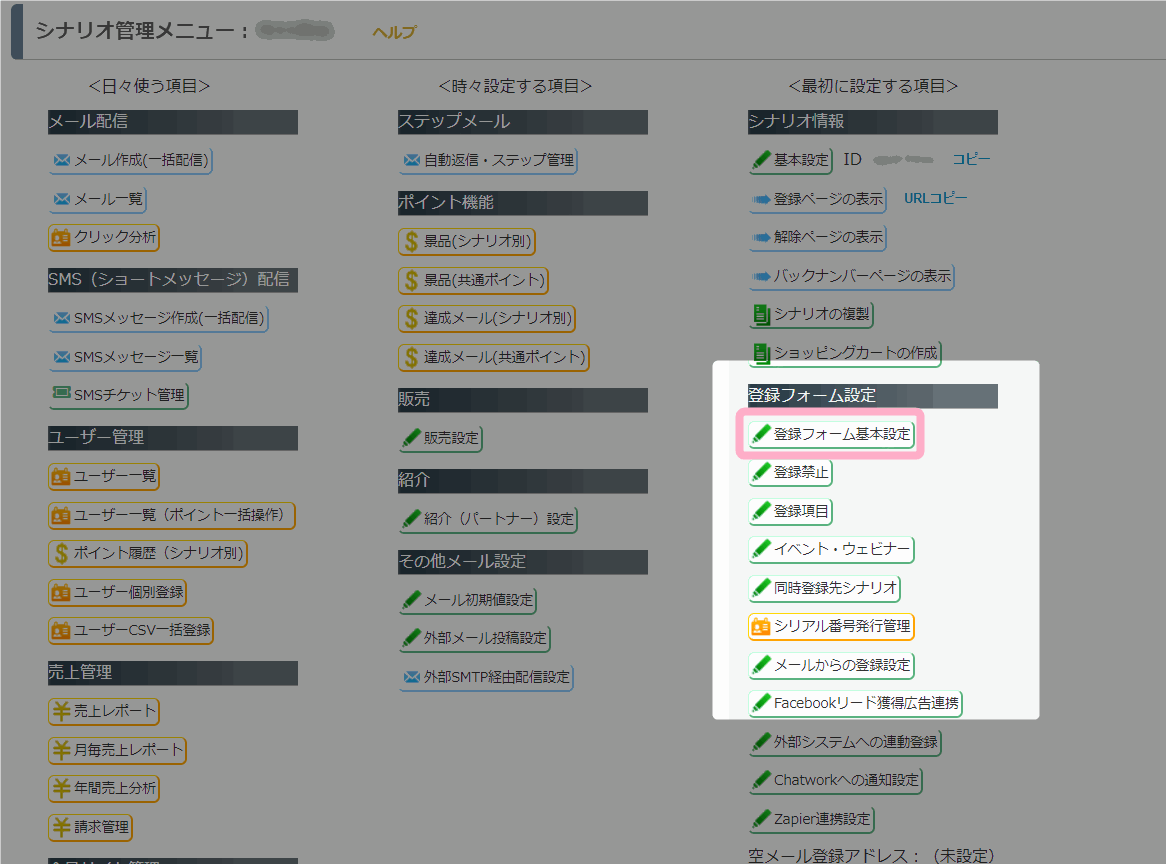Open SMSチケット管理
The width and height of the screenshot is (1166, 864).
coord(117,395)
